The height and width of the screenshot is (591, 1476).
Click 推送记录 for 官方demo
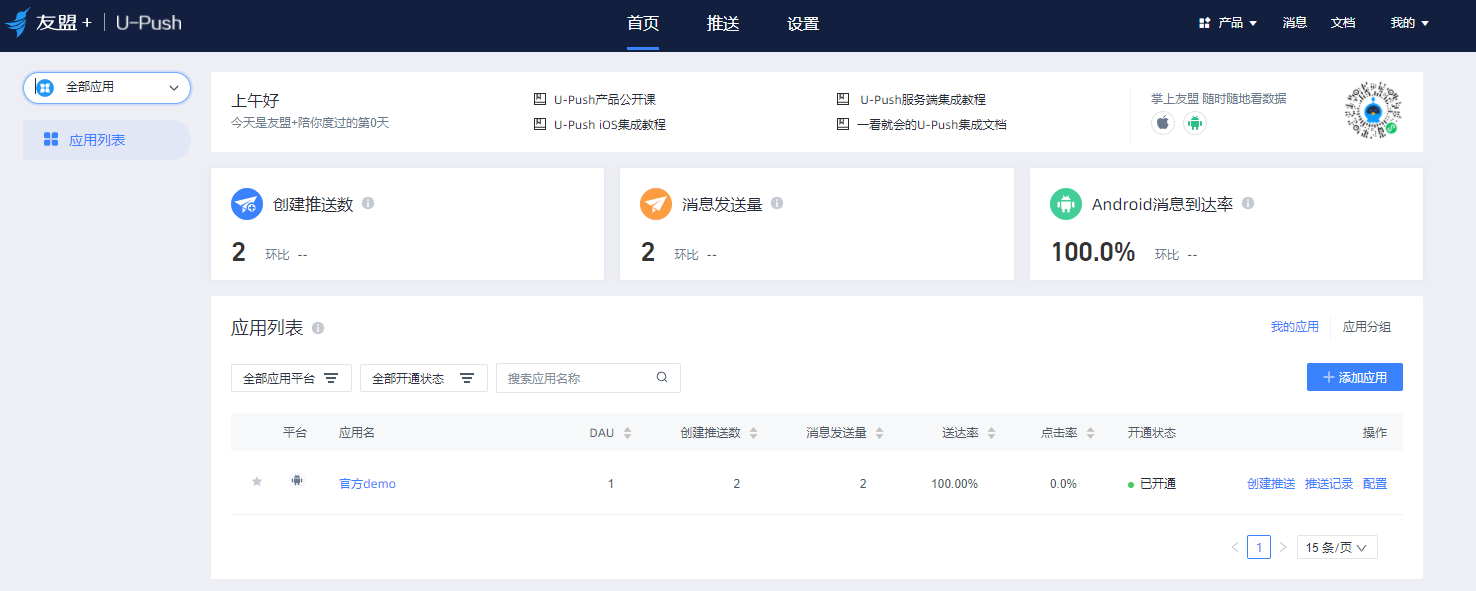1329,484
